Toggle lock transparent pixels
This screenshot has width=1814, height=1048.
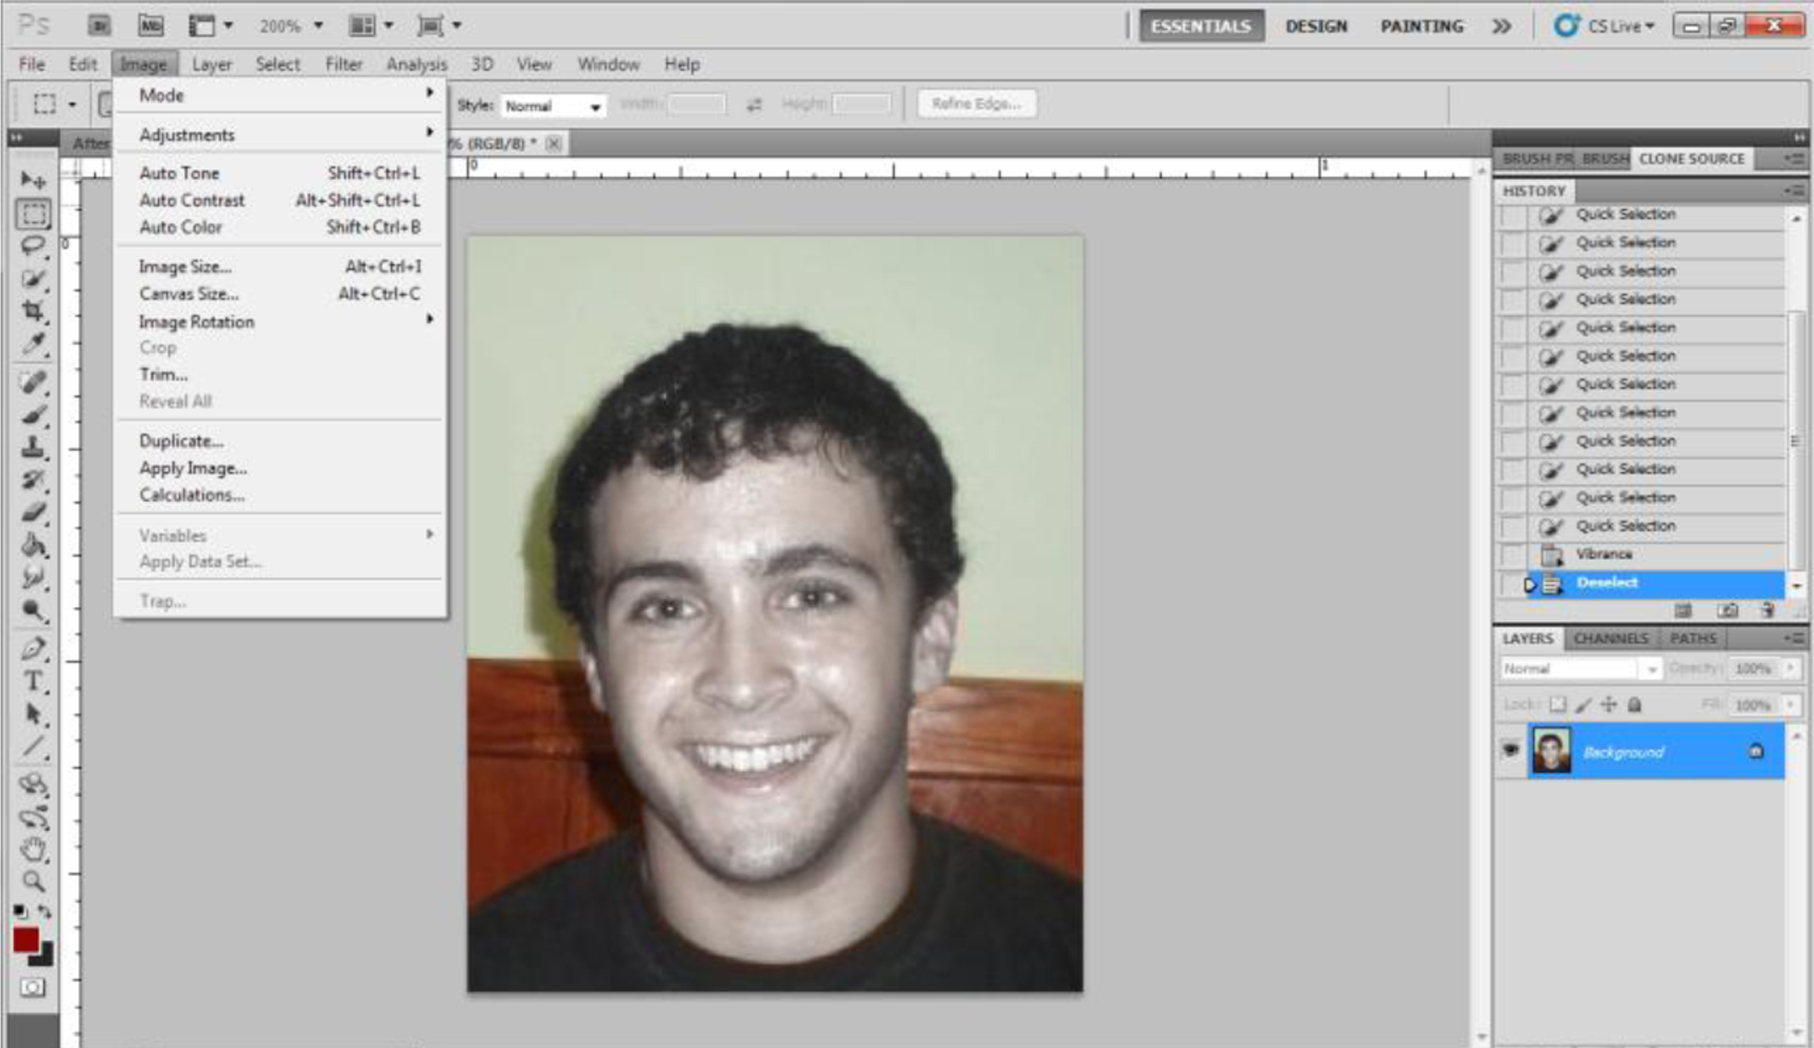tap(1558, 705)
